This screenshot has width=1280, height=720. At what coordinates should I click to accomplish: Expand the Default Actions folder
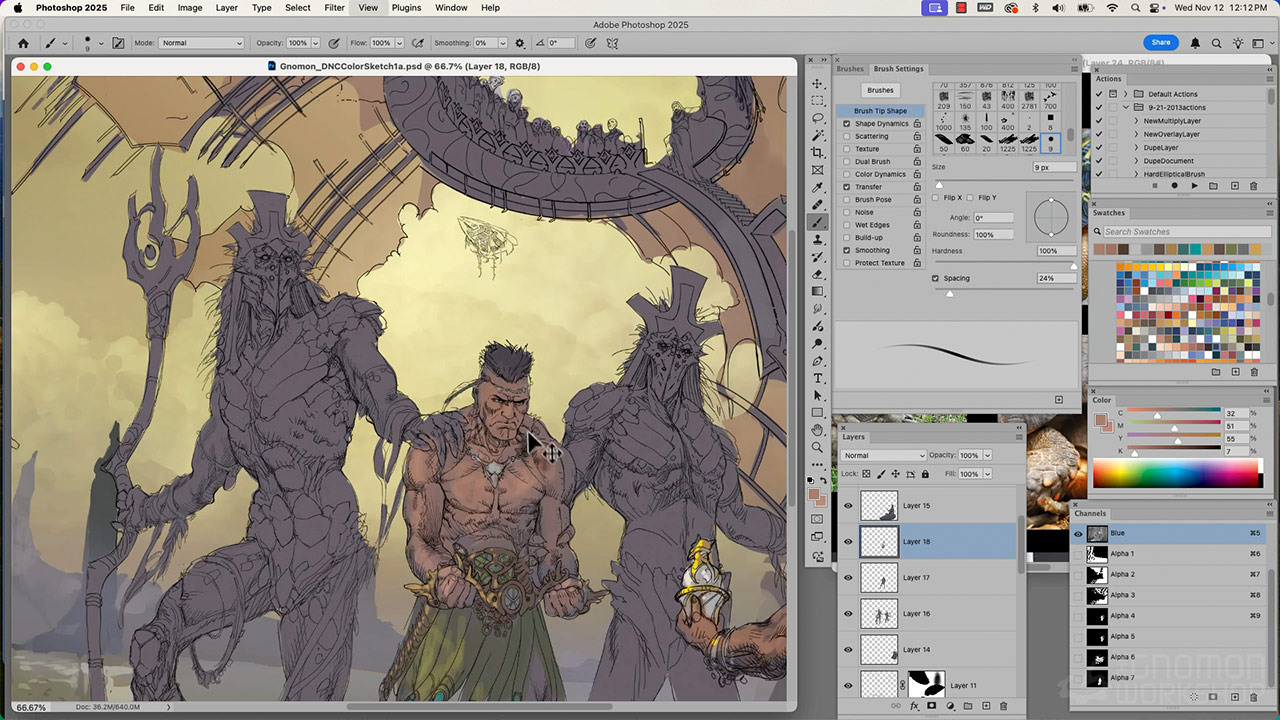(x=1126, y=94)
